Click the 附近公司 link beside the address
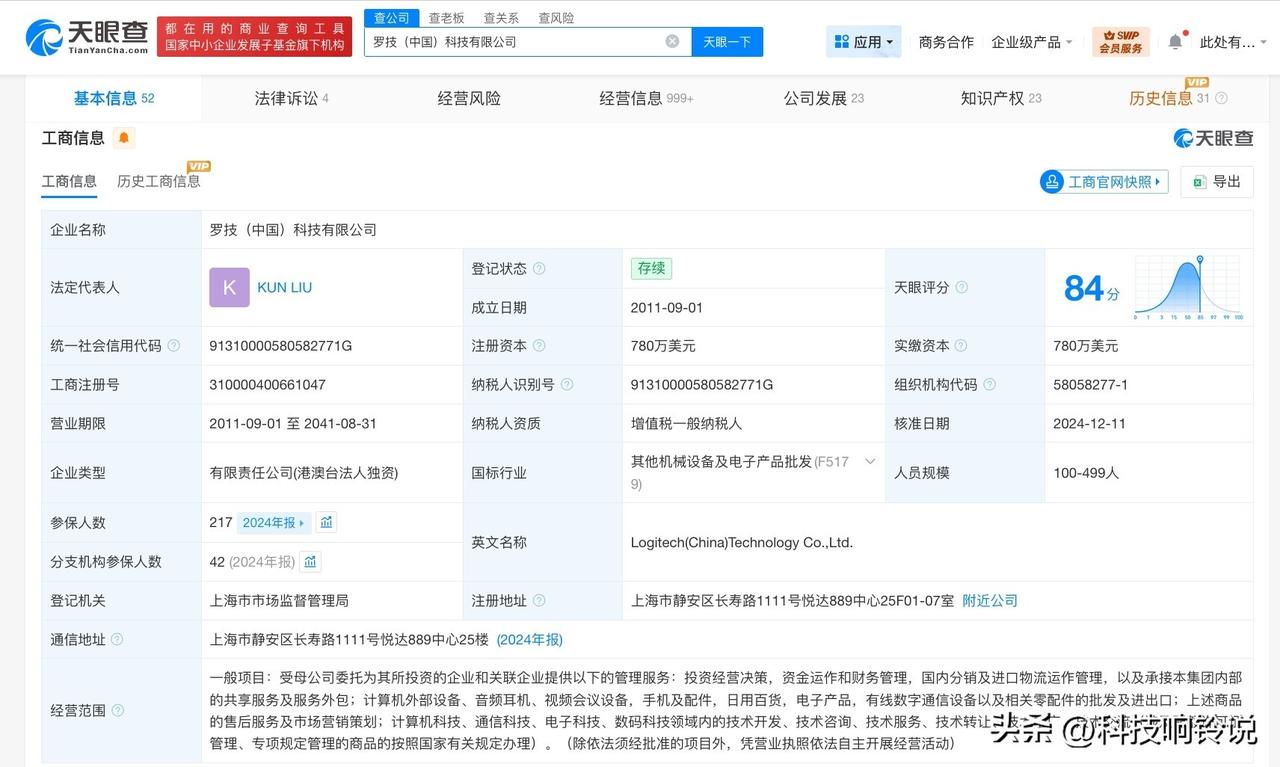The width and height of the screenshot is (1280, 767). click(990, 600)
